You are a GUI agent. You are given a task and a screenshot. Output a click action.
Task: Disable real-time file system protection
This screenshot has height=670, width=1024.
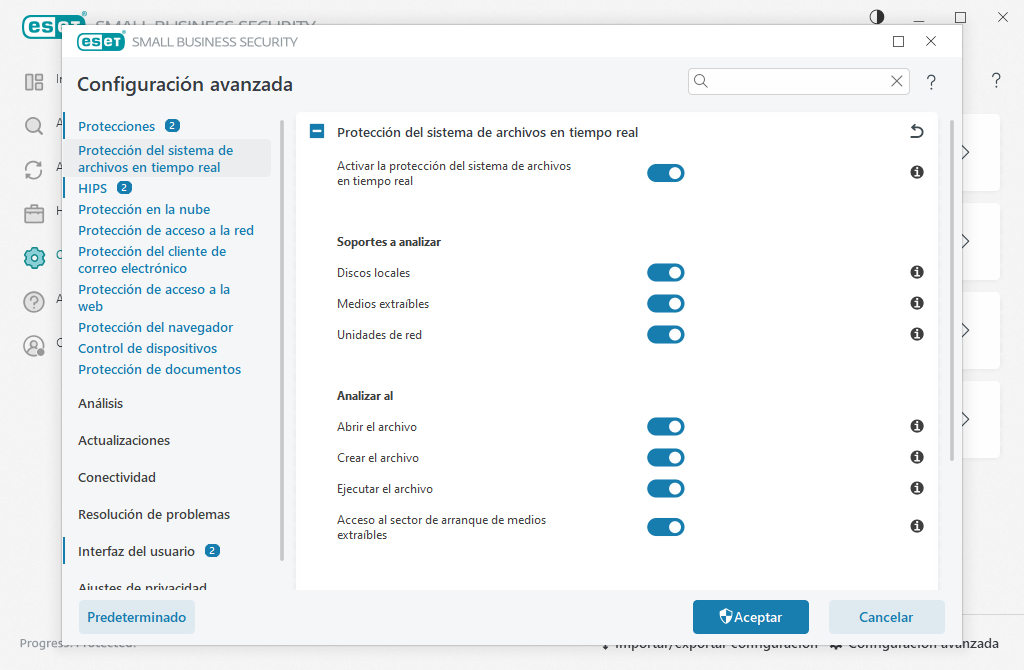(666, 172)
